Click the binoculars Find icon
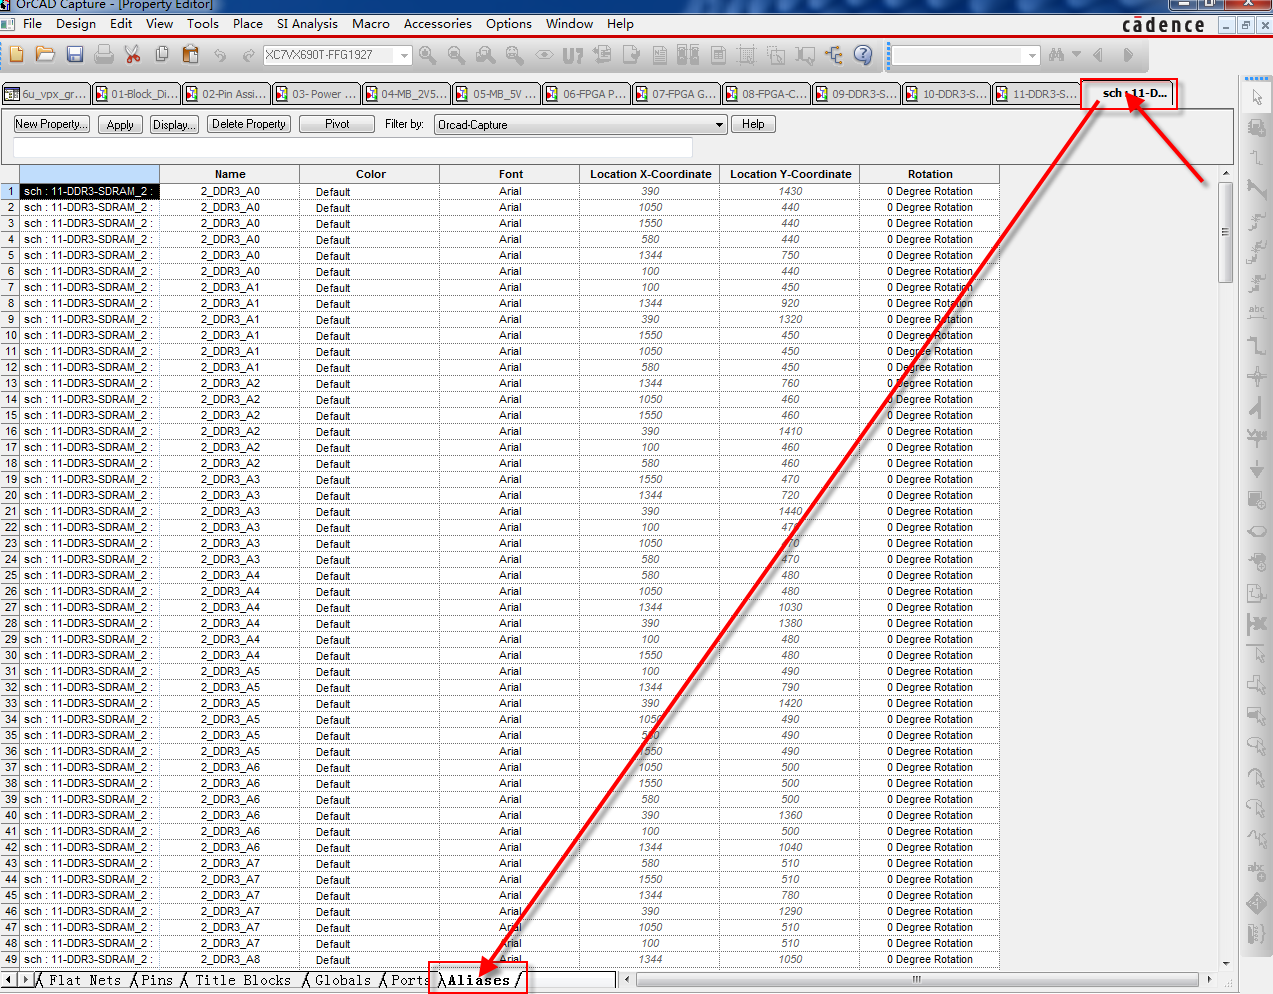Viewport: 1273px width, 994px height. [x=1056, y=55]
